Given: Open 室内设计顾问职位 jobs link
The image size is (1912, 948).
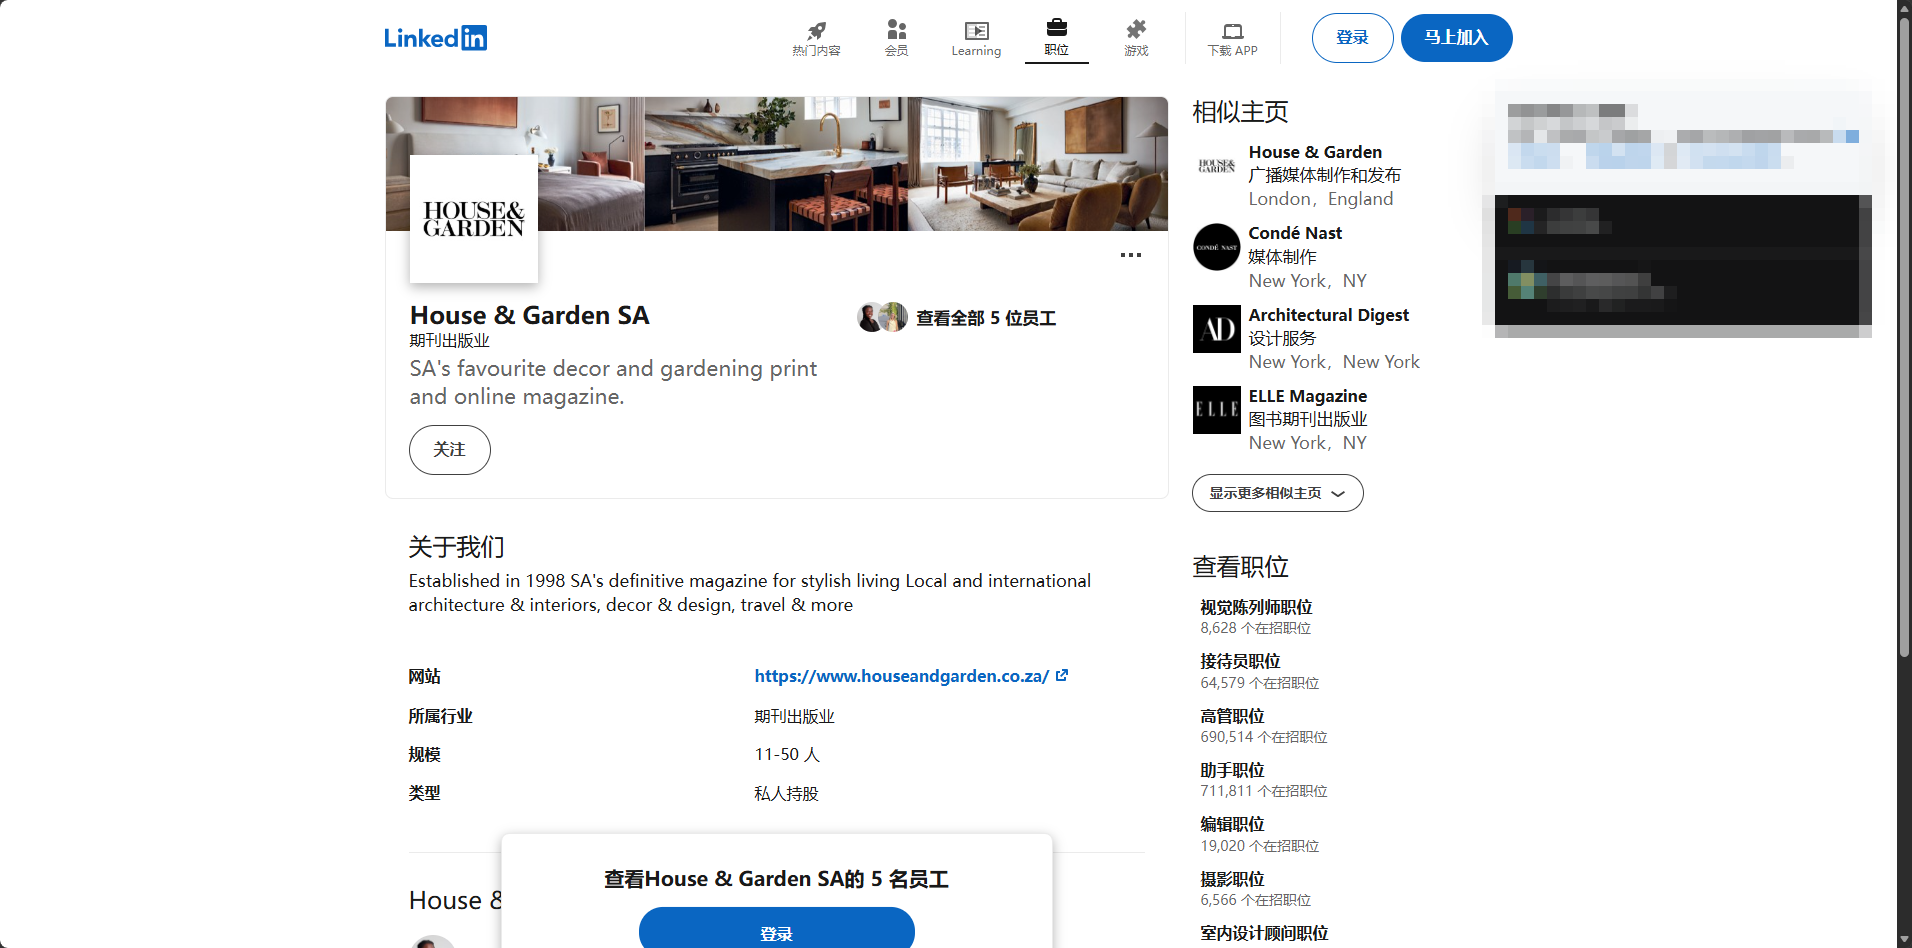Looking at the screenshot, I should 1264,933.
